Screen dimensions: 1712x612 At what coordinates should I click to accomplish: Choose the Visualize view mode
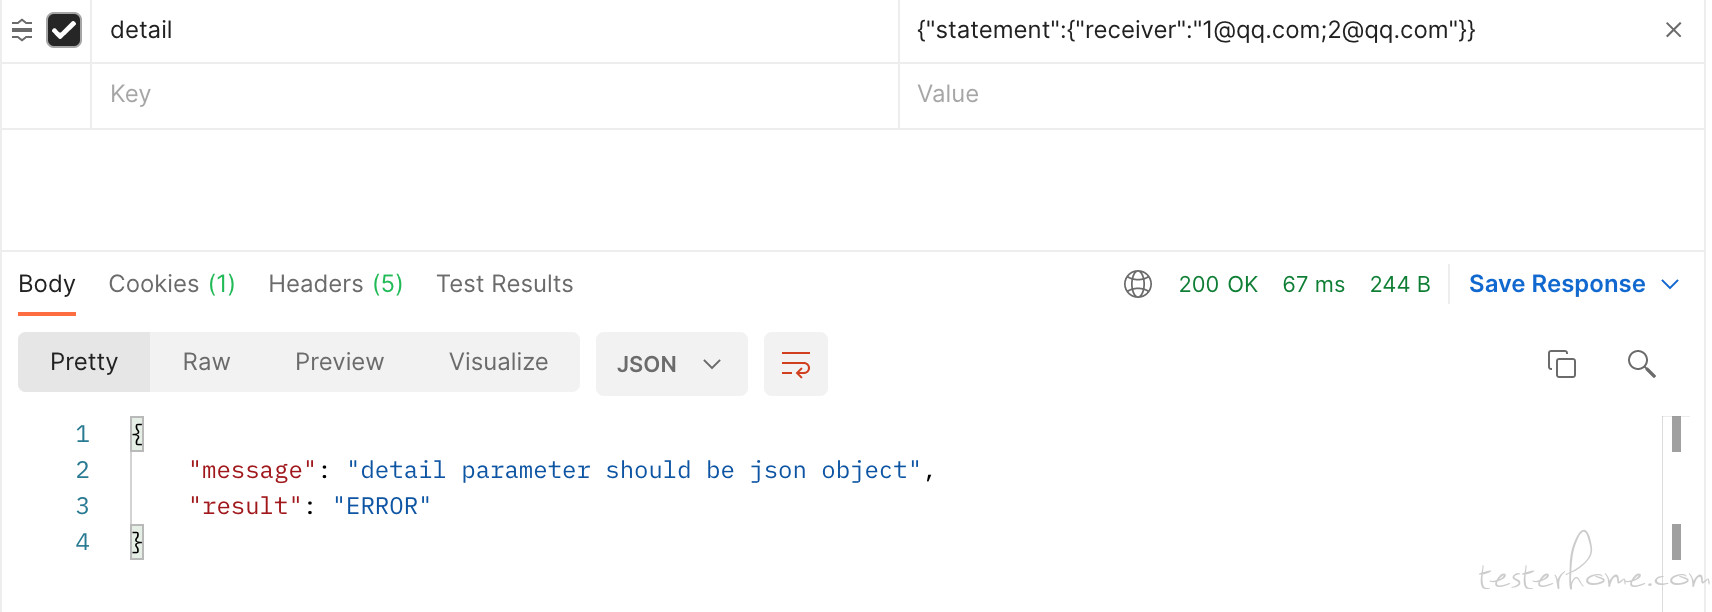point(499,362)
